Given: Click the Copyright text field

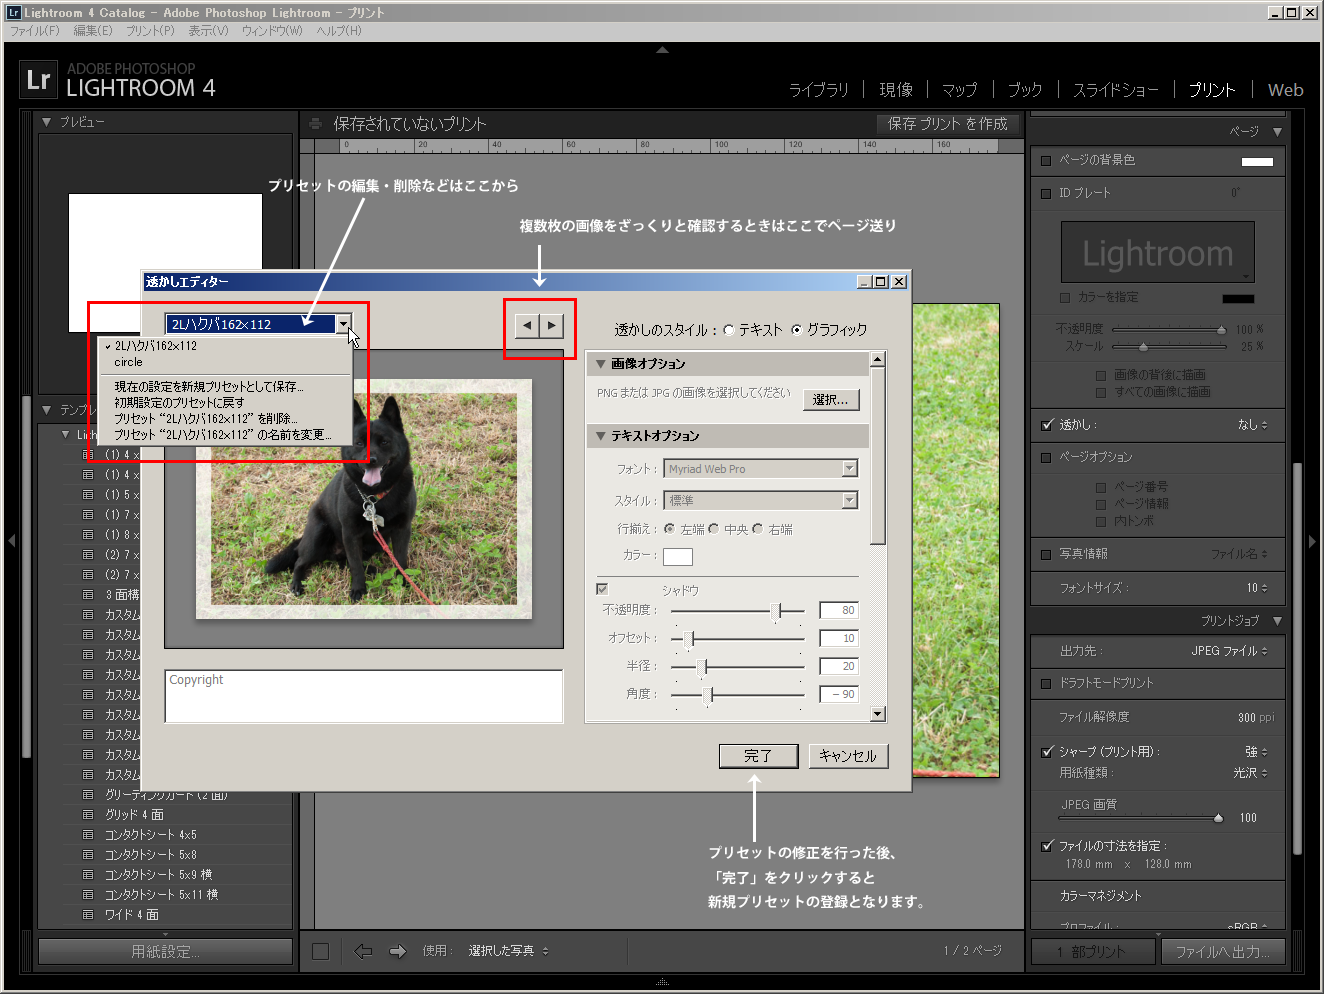Looking at the screenshot, I should (363, 695).
